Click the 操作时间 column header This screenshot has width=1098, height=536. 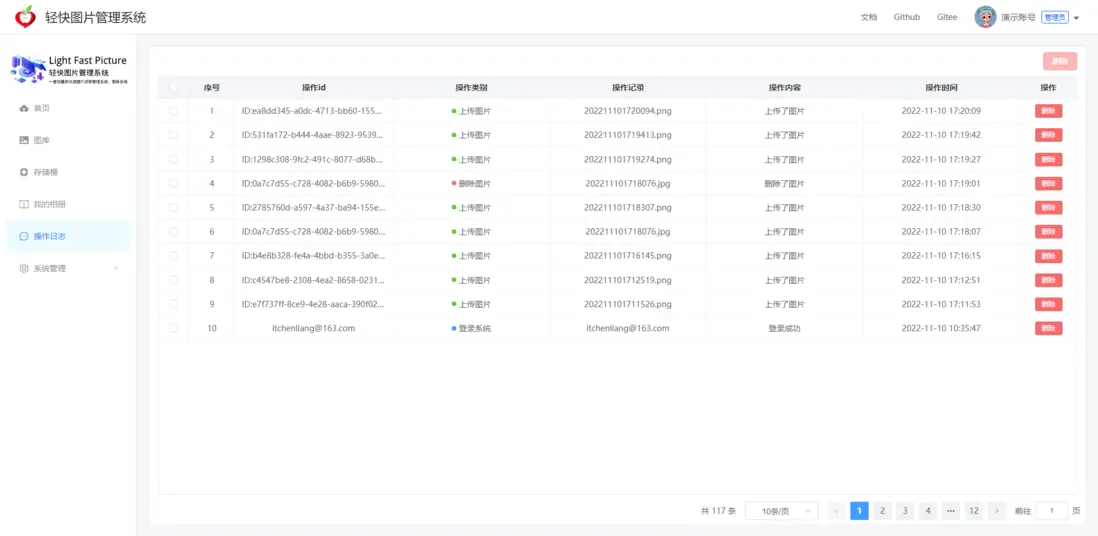tap(941, 88)
